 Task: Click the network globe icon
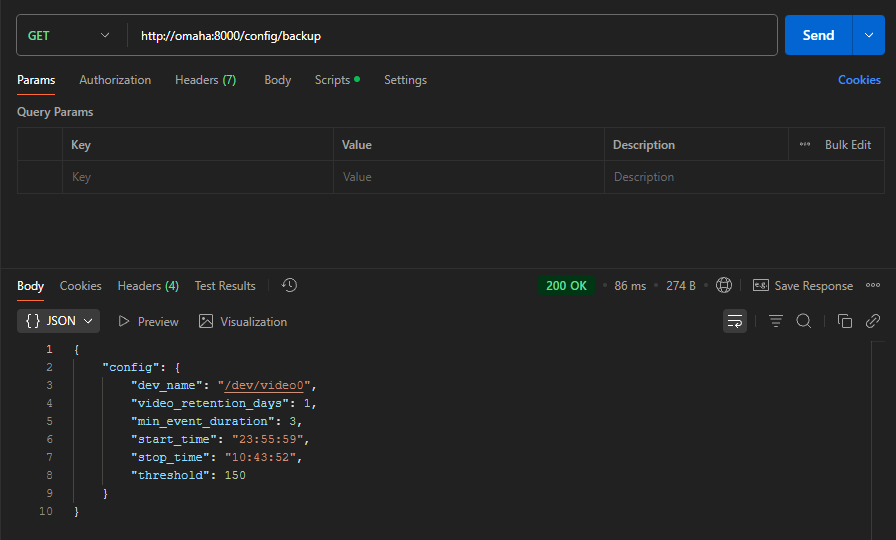[724, 286]
